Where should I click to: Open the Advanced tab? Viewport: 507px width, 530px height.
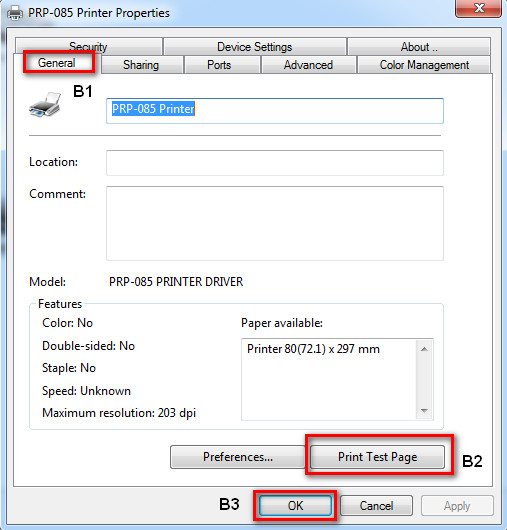(308, 65)
